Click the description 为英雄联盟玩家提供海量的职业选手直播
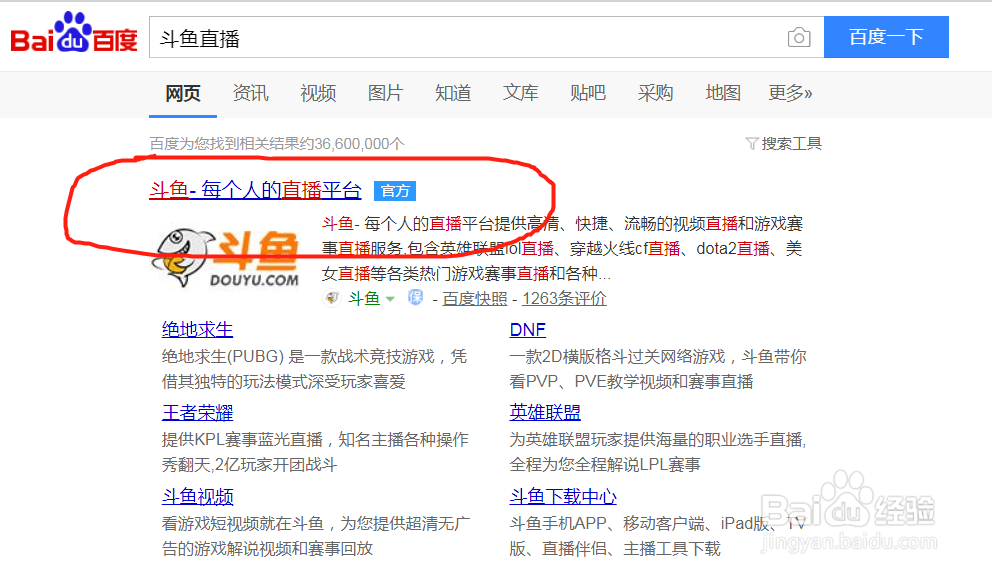The image size is (992, 576). click(x=658, y=452)
